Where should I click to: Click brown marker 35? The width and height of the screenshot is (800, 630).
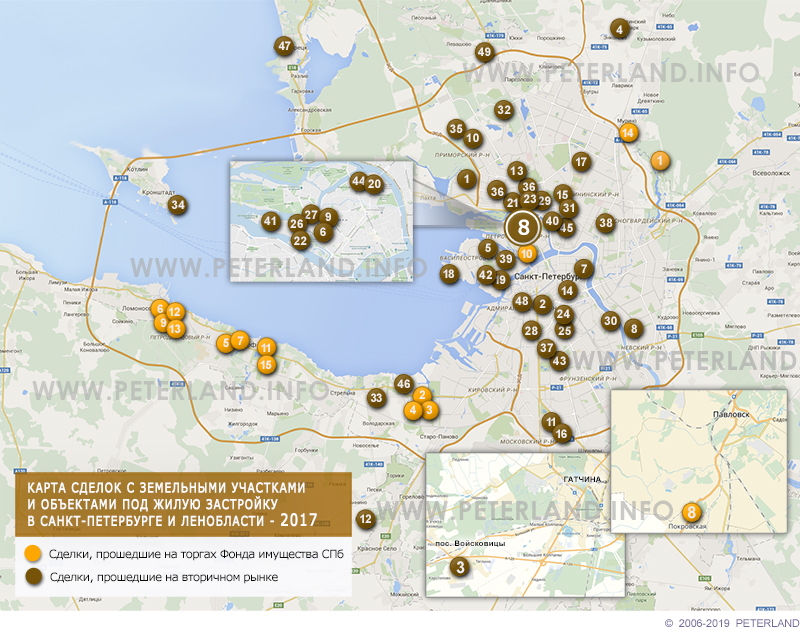[x=456, y=129]
